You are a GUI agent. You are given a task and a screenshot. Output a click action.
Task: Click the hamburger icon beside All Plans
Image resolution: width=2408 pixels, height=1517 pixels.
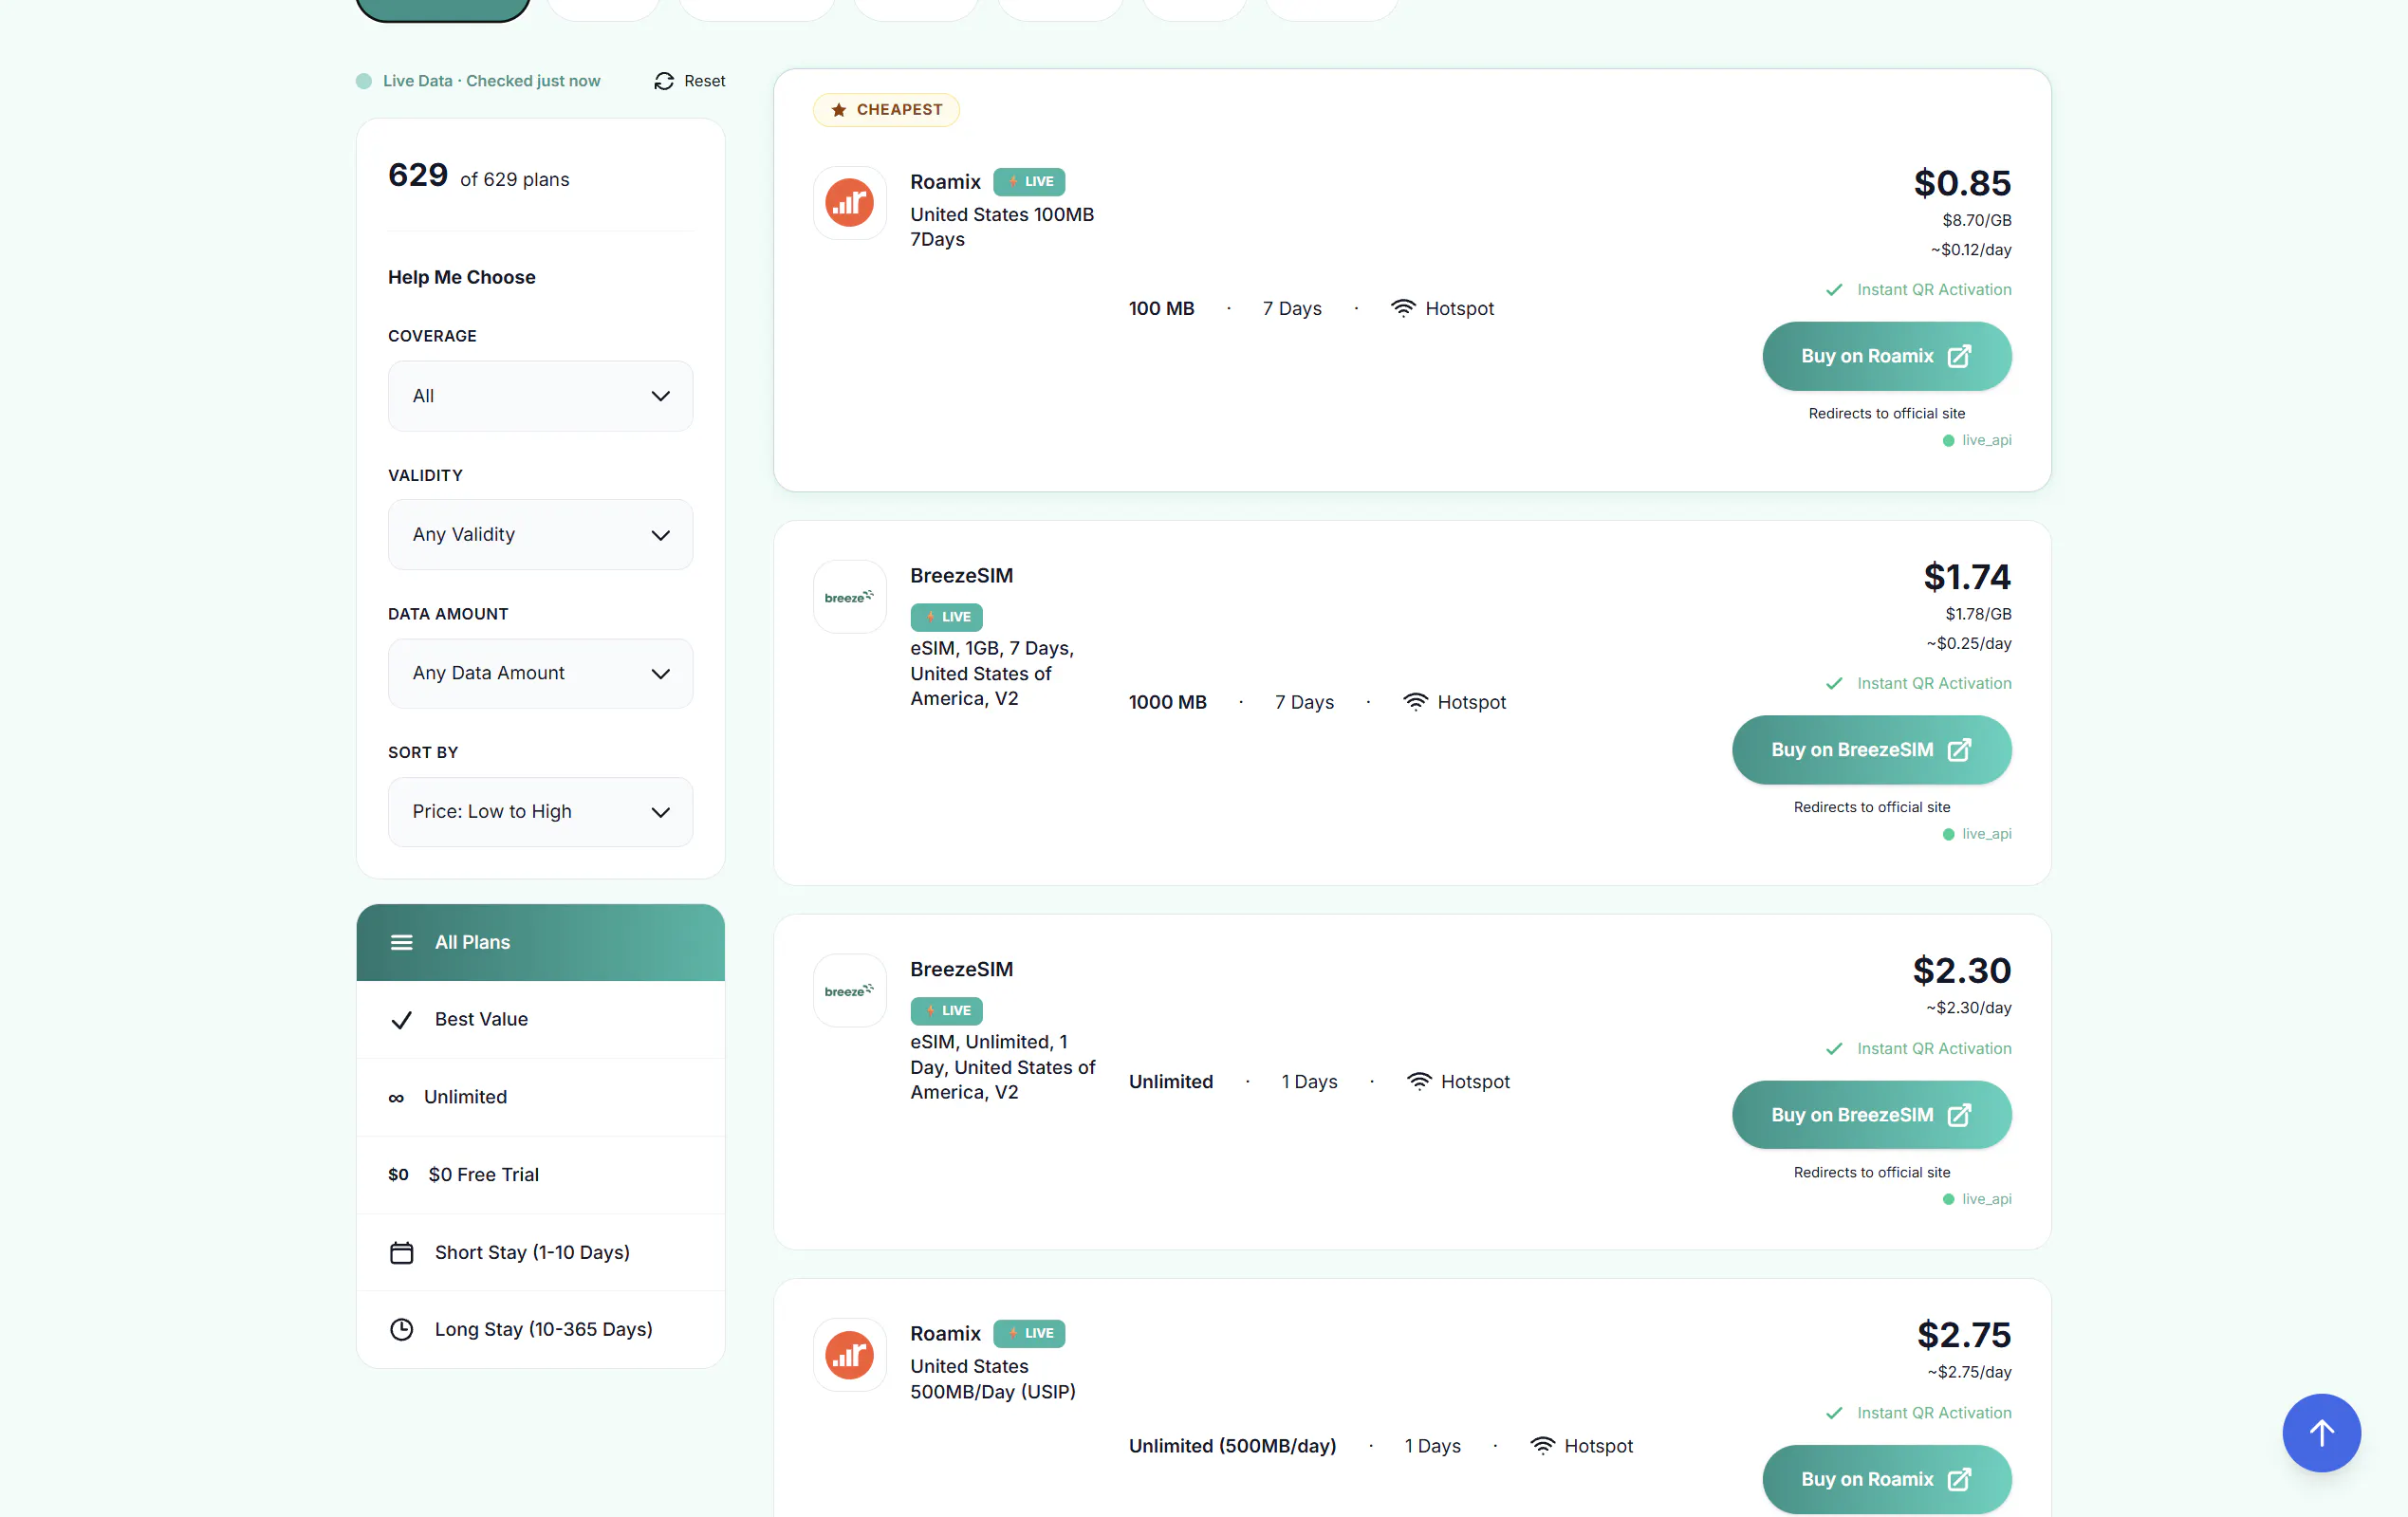click(401, 942)
